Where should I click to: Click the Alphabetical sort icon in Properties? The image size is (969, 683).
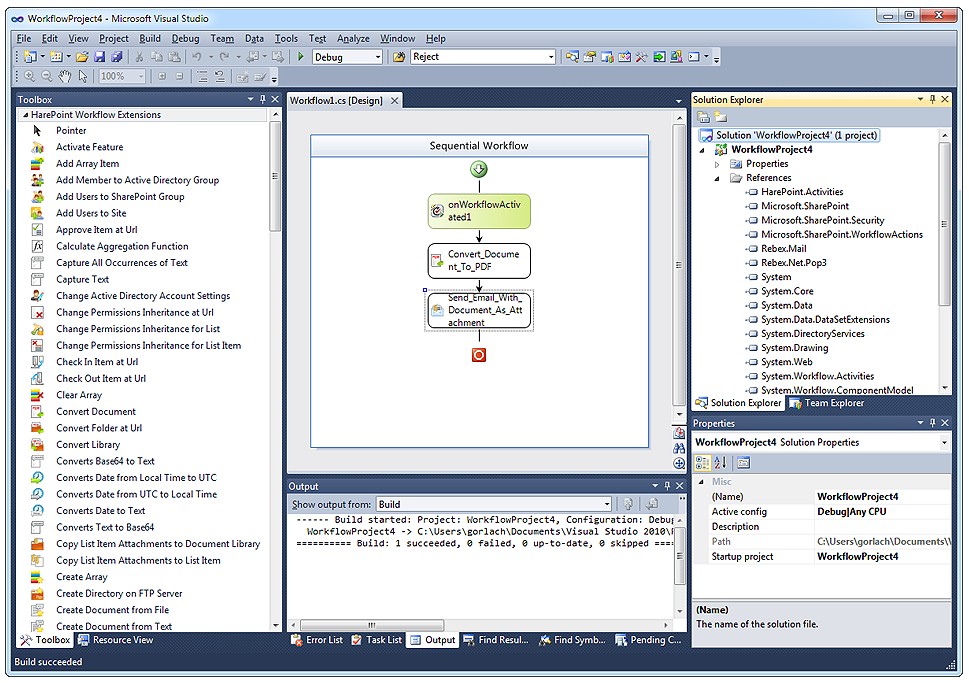coord(720,462)
